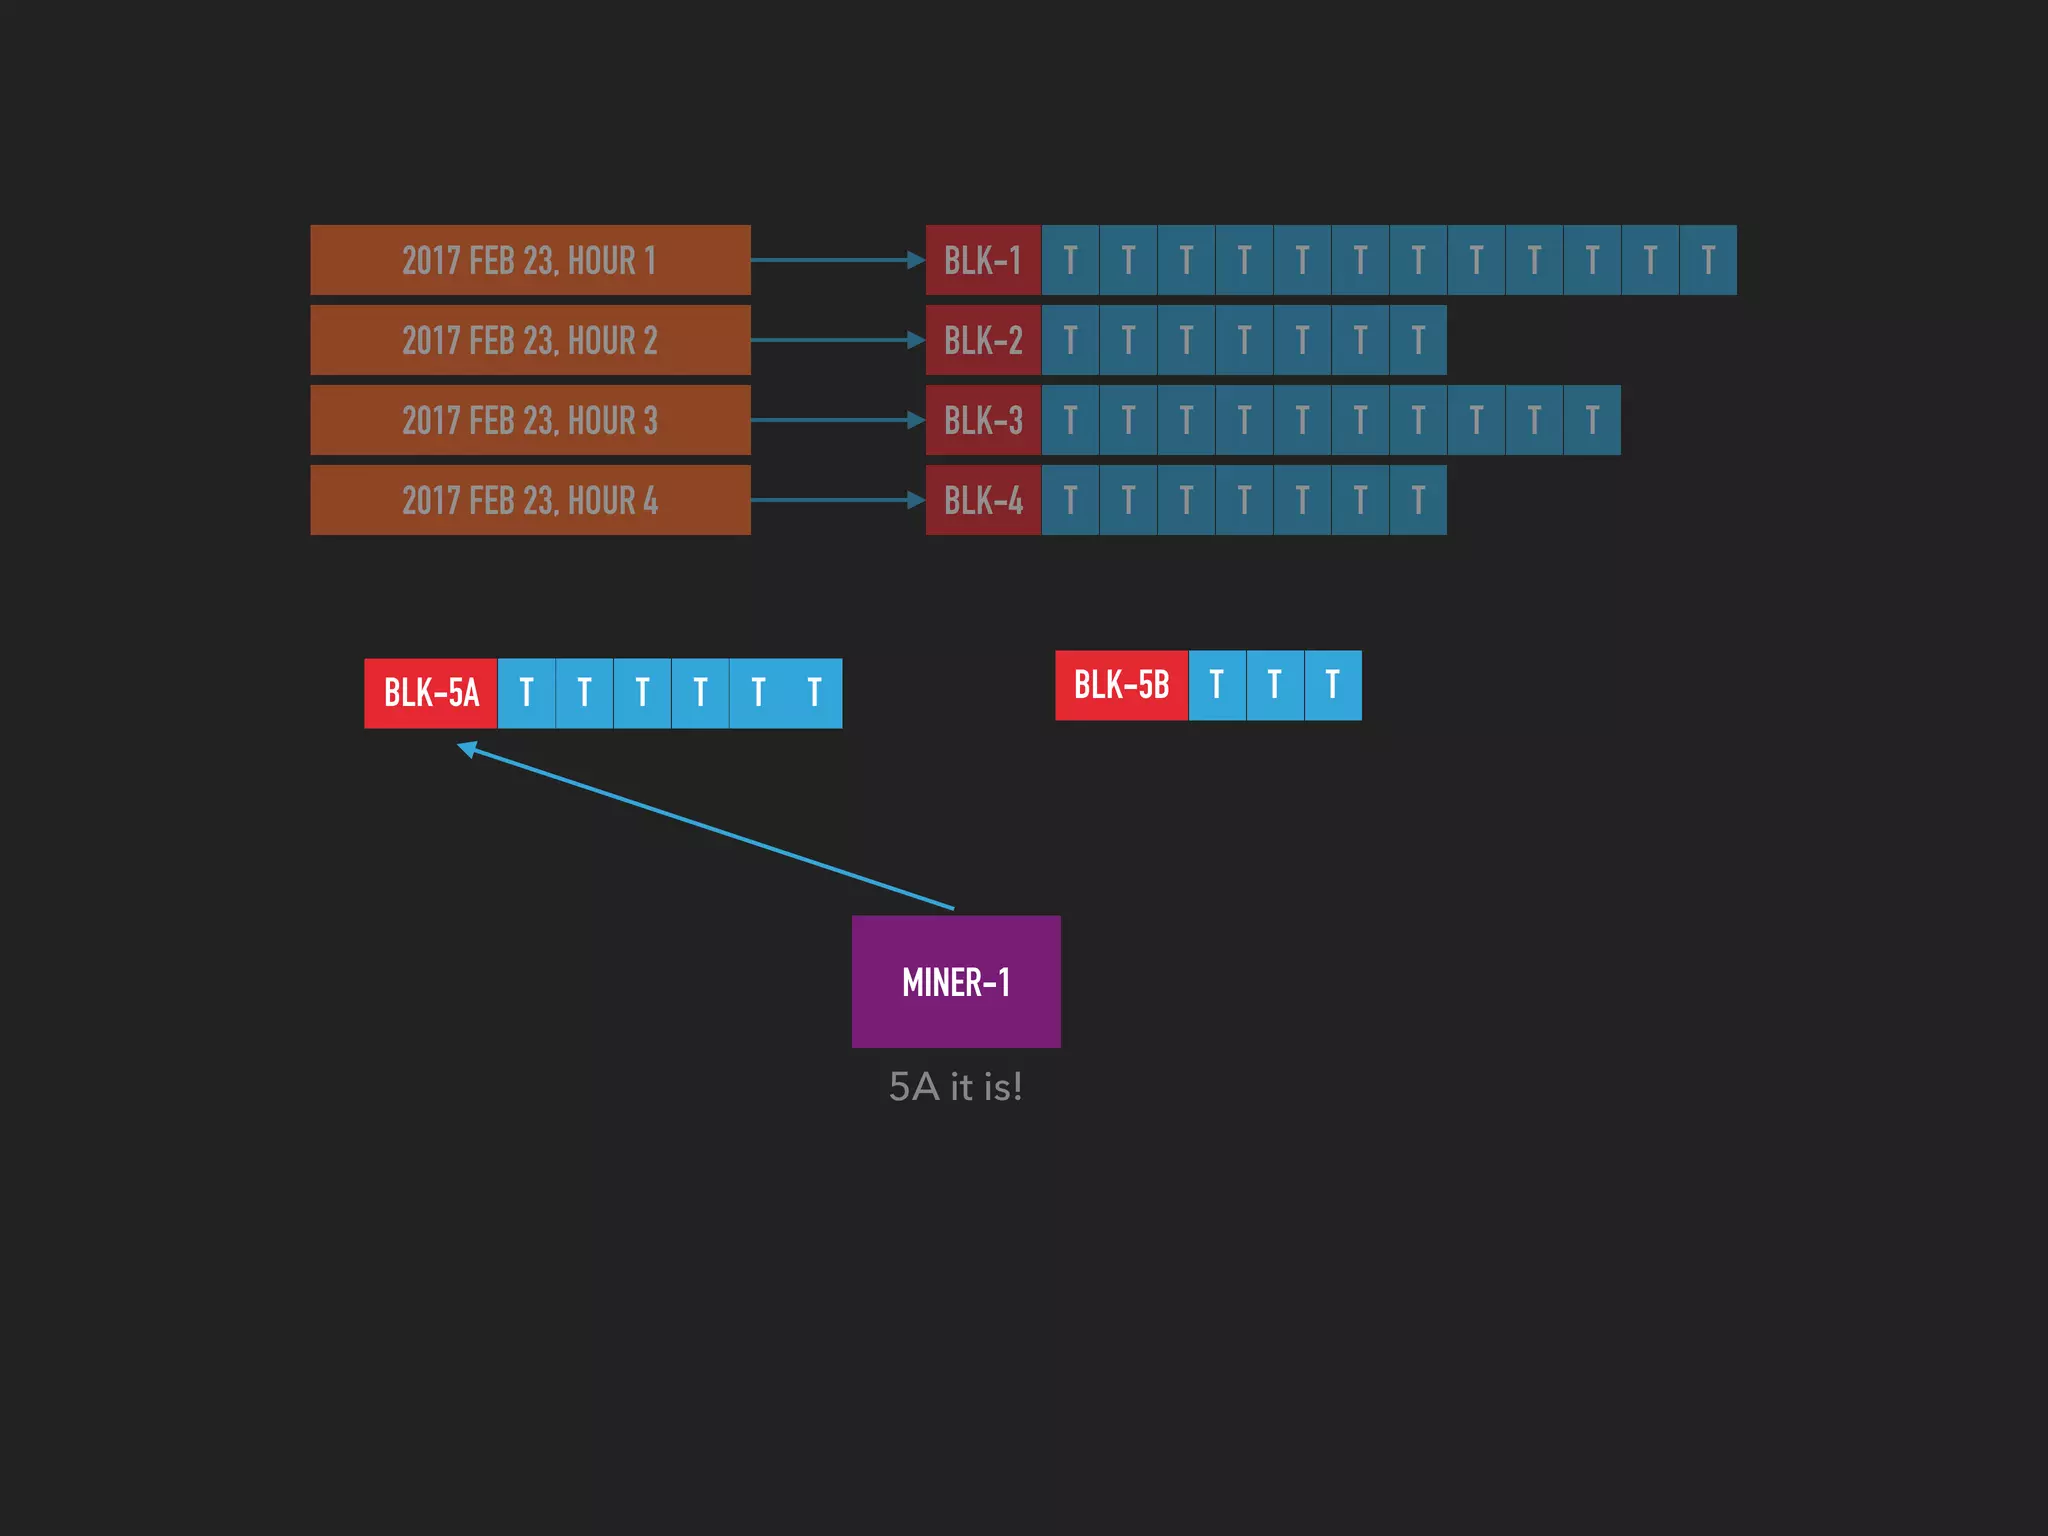Click arrow from MINER-1 to BLK-5A

pyautogui.click(x=705, y=826)
